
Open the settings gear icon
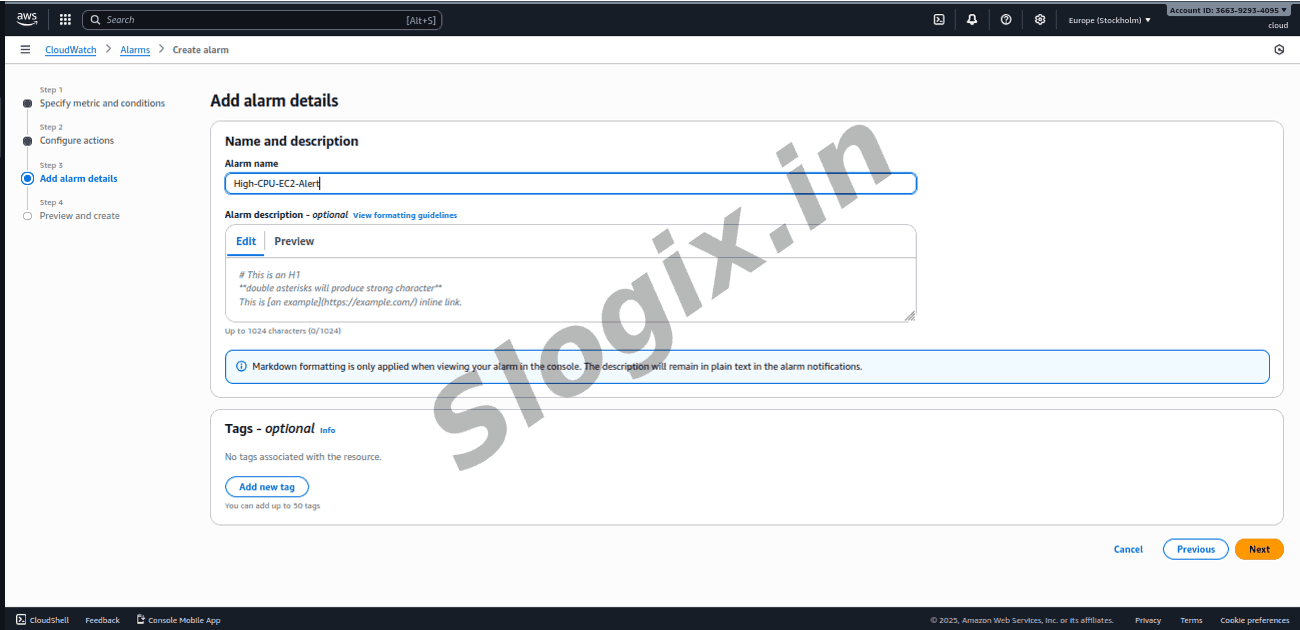pos(1040,19)
